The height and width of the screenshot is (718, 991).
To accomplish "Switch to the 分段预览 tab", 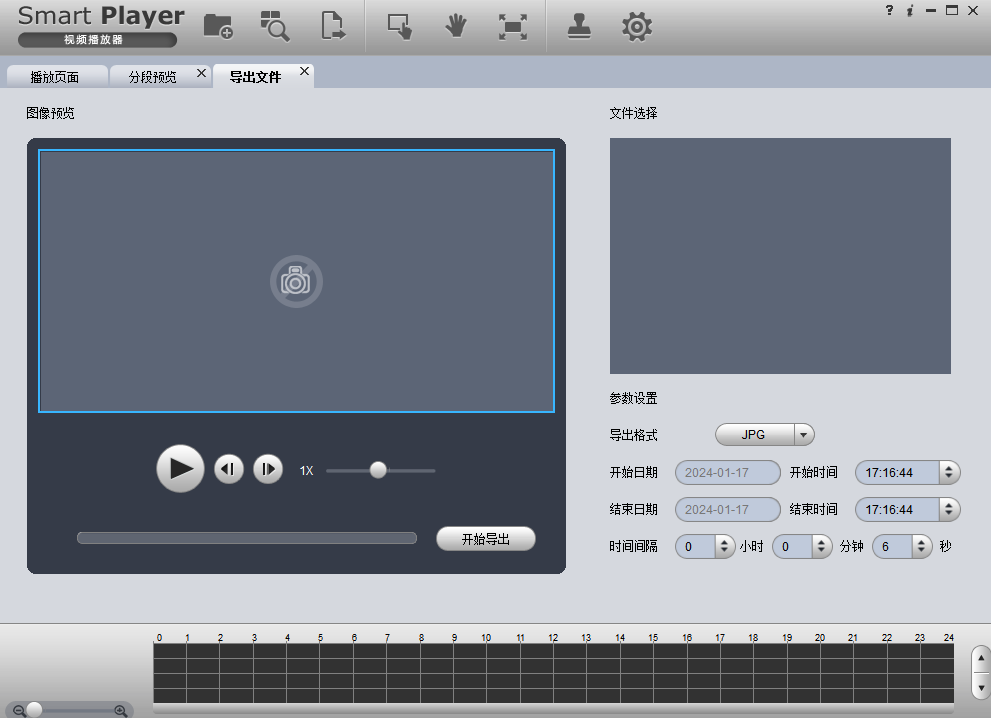I will click(x=152, y=77).
